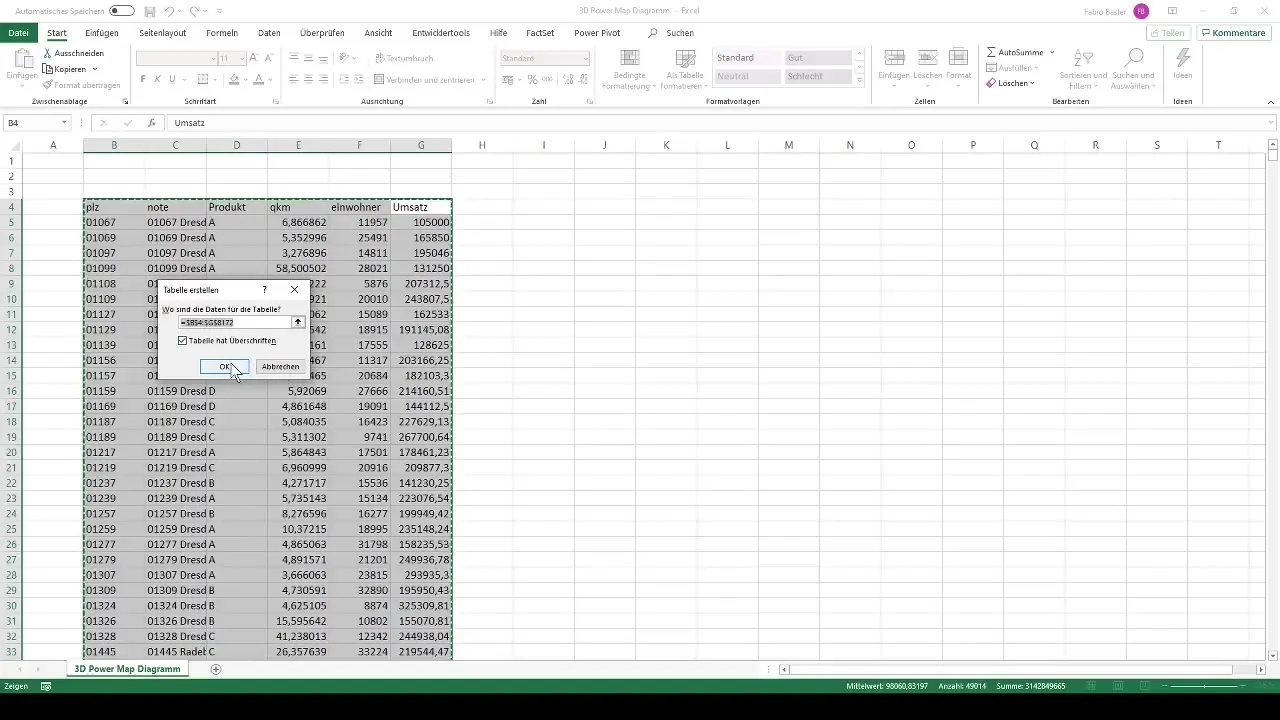
Task: Toggle underline U formatting
Action: (173, 80)
